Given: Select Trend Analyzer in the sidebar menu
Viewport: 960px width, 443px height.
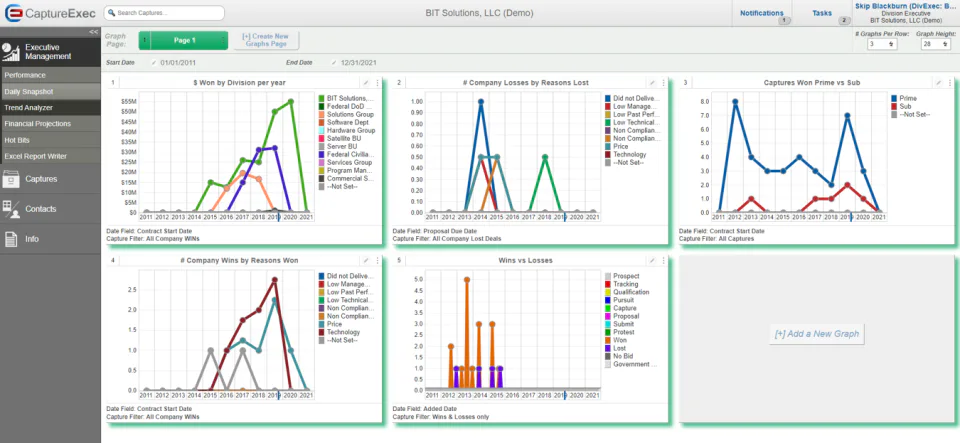Looking at the screenshot, I should pos(50,108).
